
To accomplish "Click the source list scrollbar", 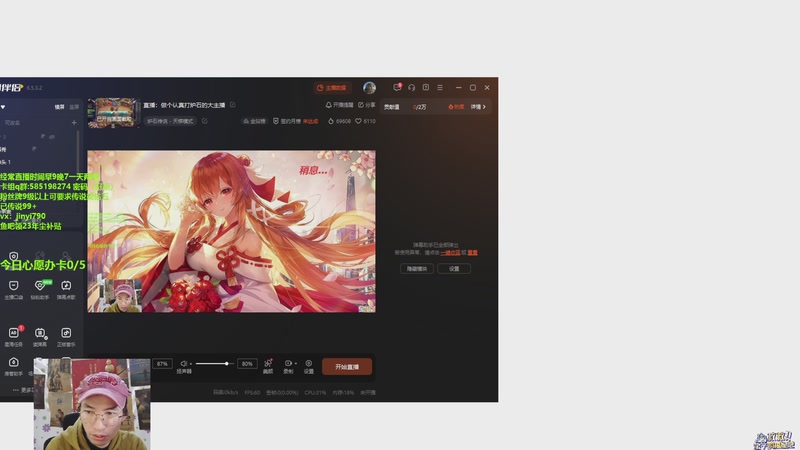I will coord(78,153).
